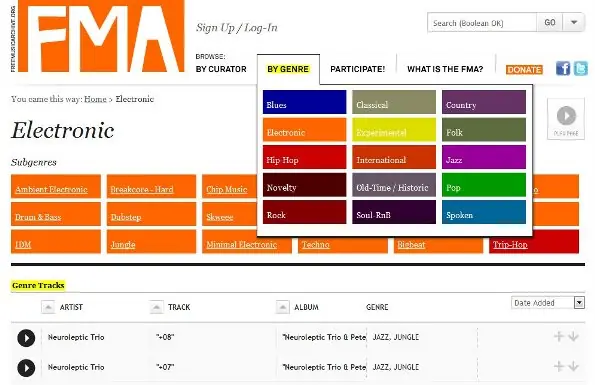Select the Folk genre tile
This screenshot has width=595, height=385.
[484, 130]
